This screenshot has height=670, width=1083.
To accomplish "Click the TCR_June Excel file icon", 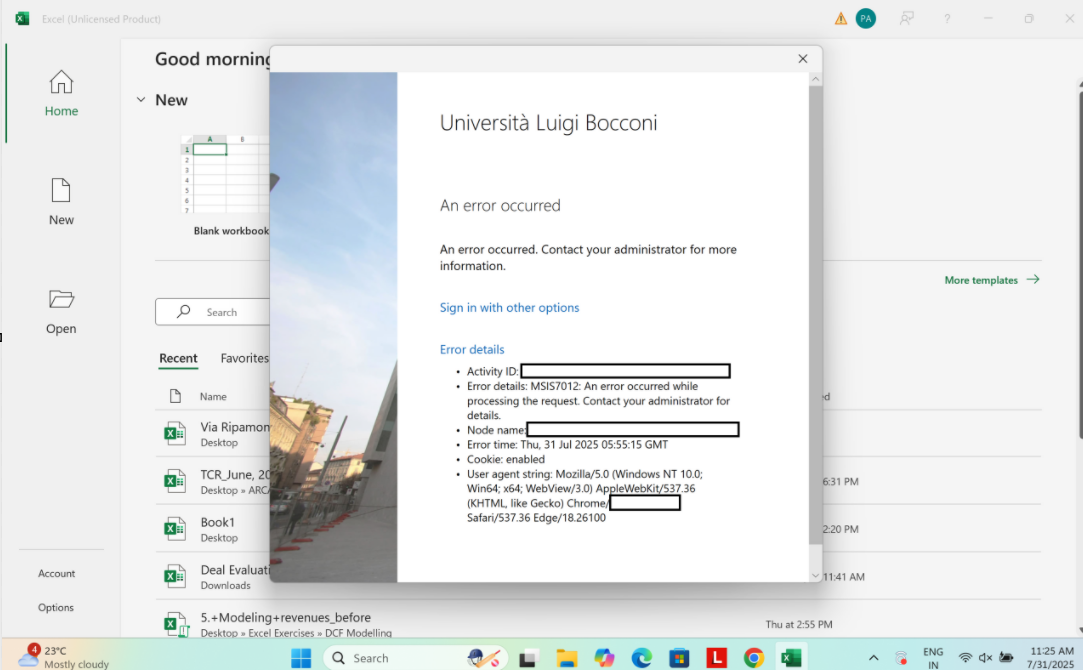I will [175, 481].
